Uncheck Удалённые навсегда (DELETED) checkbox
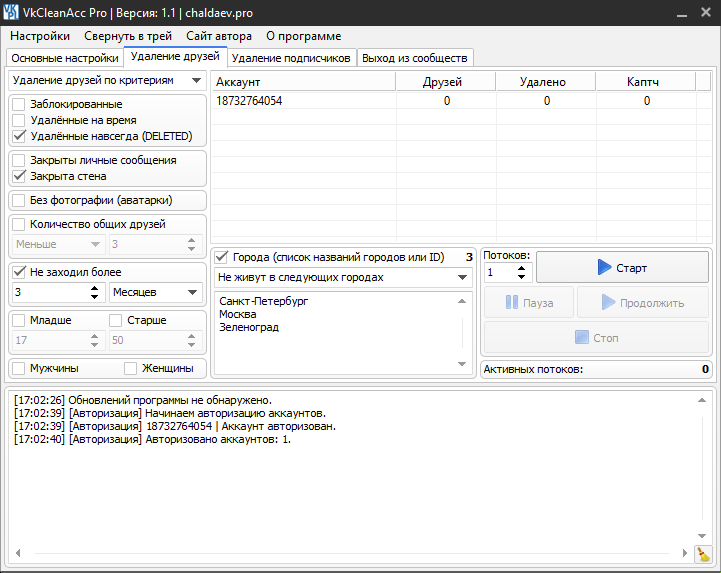The image size is (721, 573). [19, 136]
